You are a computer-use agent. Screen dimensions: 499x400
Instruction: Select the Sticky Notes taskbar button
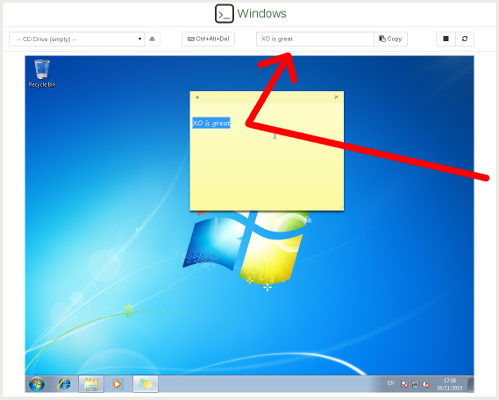[x=145, y=384]
